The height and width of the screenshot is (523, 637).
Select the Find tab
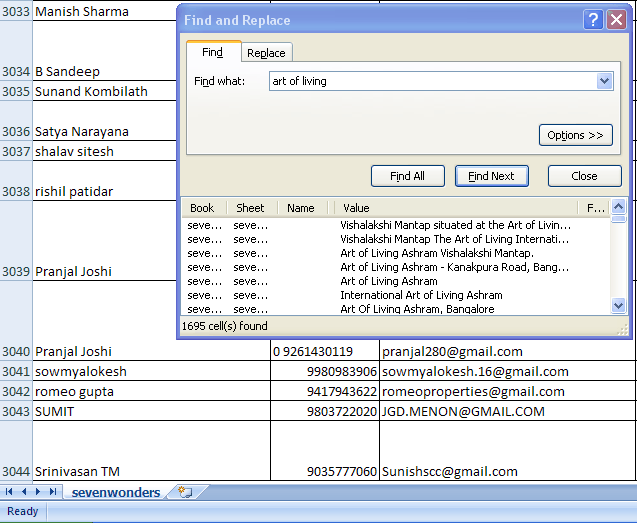[213, 52]
